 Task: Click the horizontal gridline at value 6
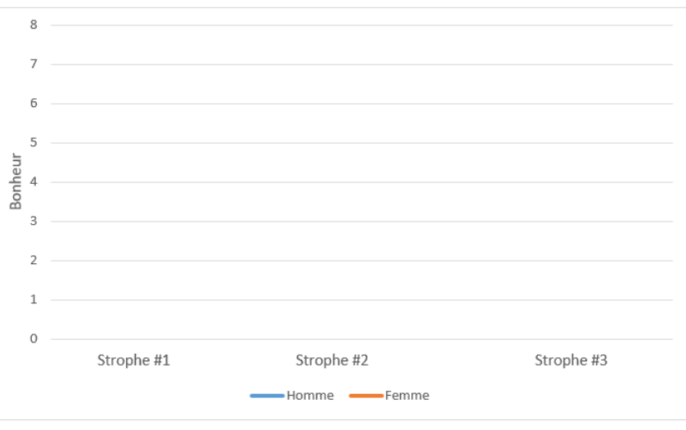pos(360,103)
